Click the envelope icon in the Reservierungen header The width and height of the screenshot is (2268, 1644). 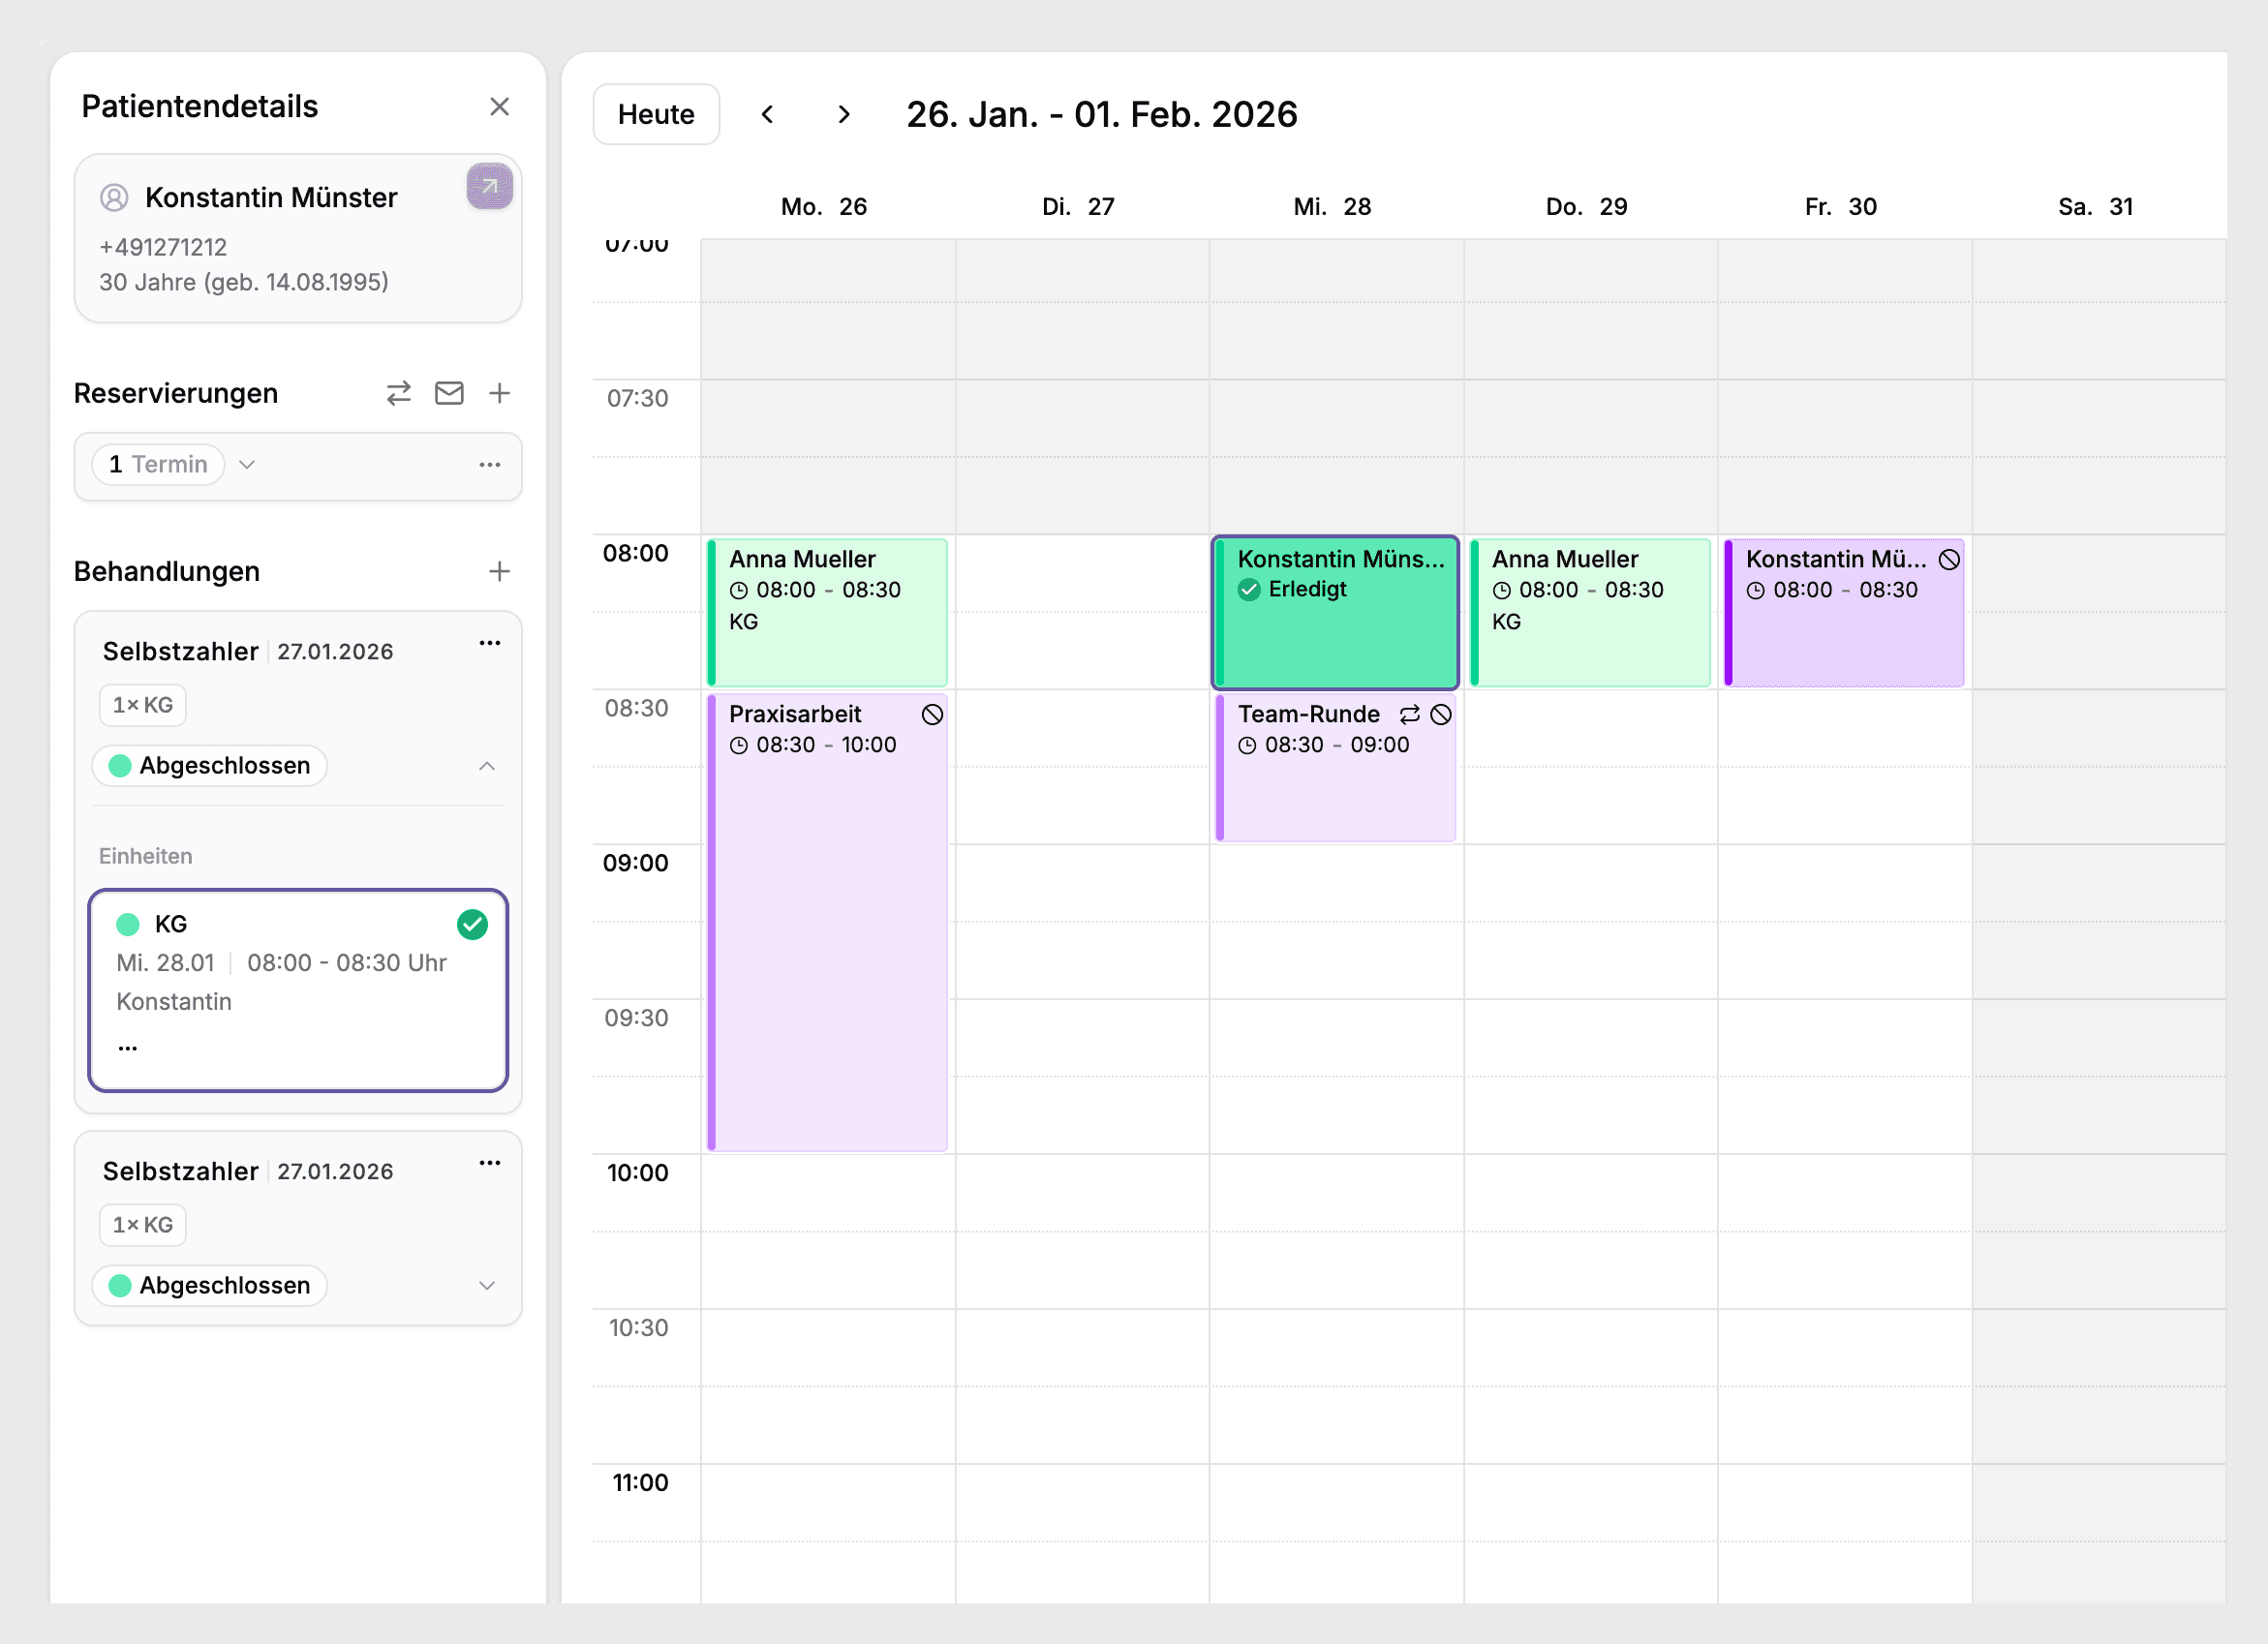[x=450, y=393]
